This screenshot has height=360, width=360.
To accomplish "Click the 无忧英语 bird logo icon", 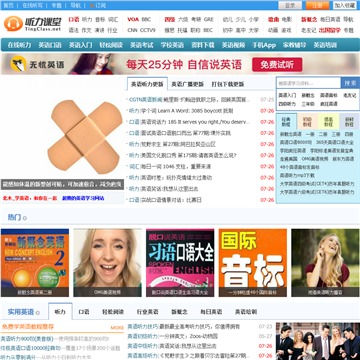I will 19,64.
